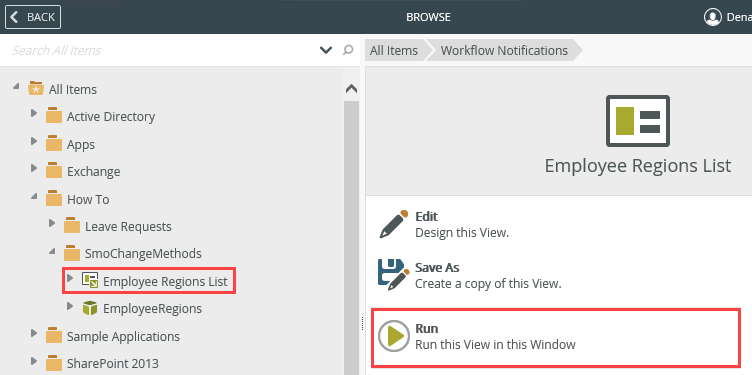The height and width of the screenshot is (375, 752).
Task: Click the How To folder icon
Action: click(54, 199)
